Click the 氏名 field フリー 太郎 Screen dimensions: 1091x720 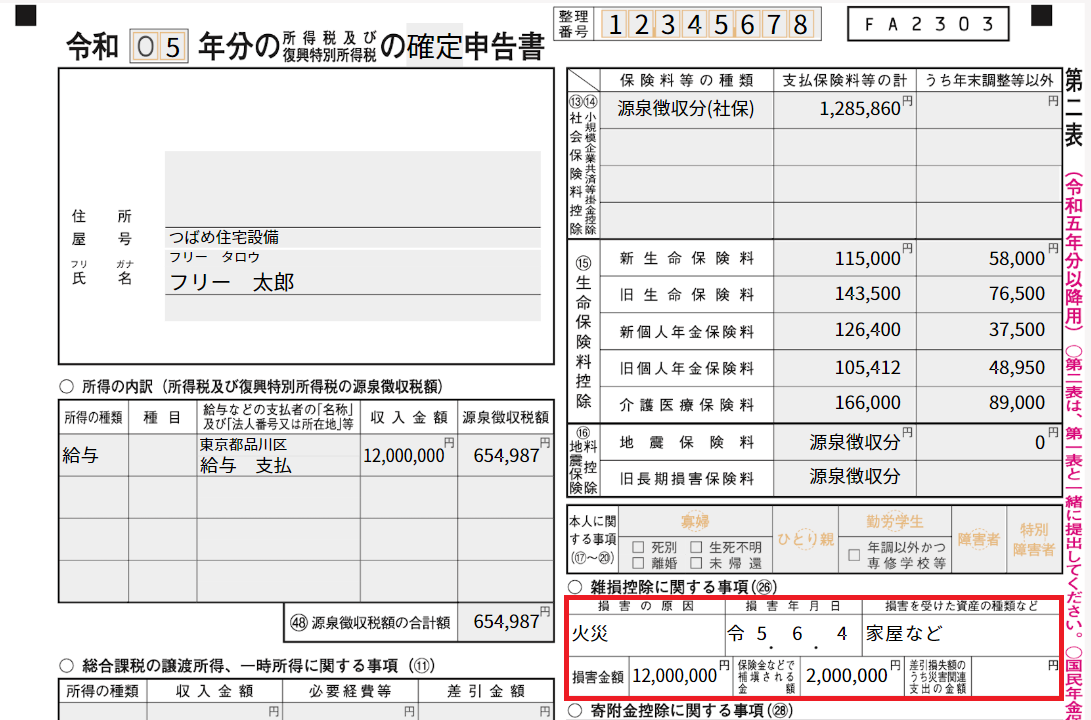(x=353, y=282)
